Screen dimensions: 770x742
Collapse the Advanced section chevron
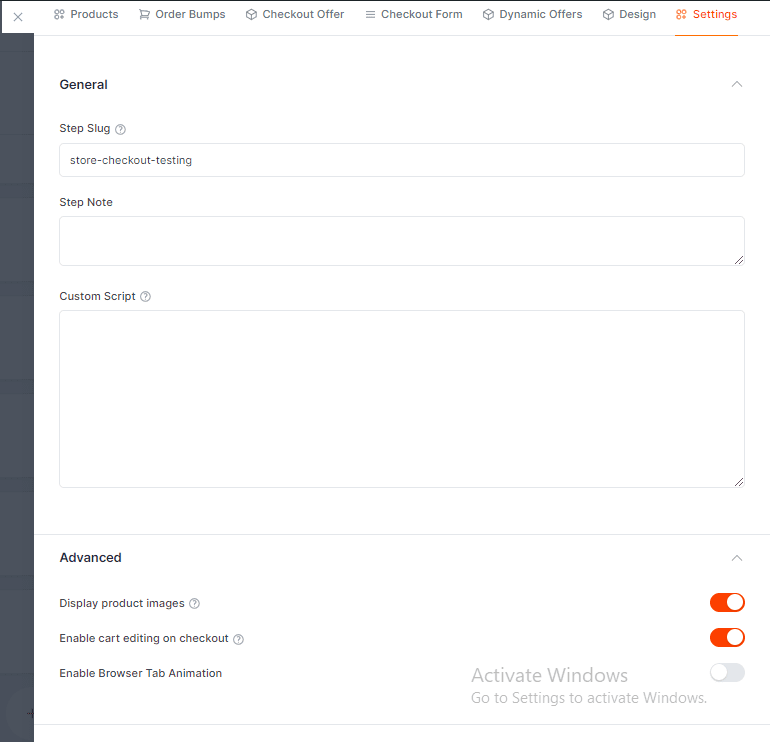coord(737,558)
